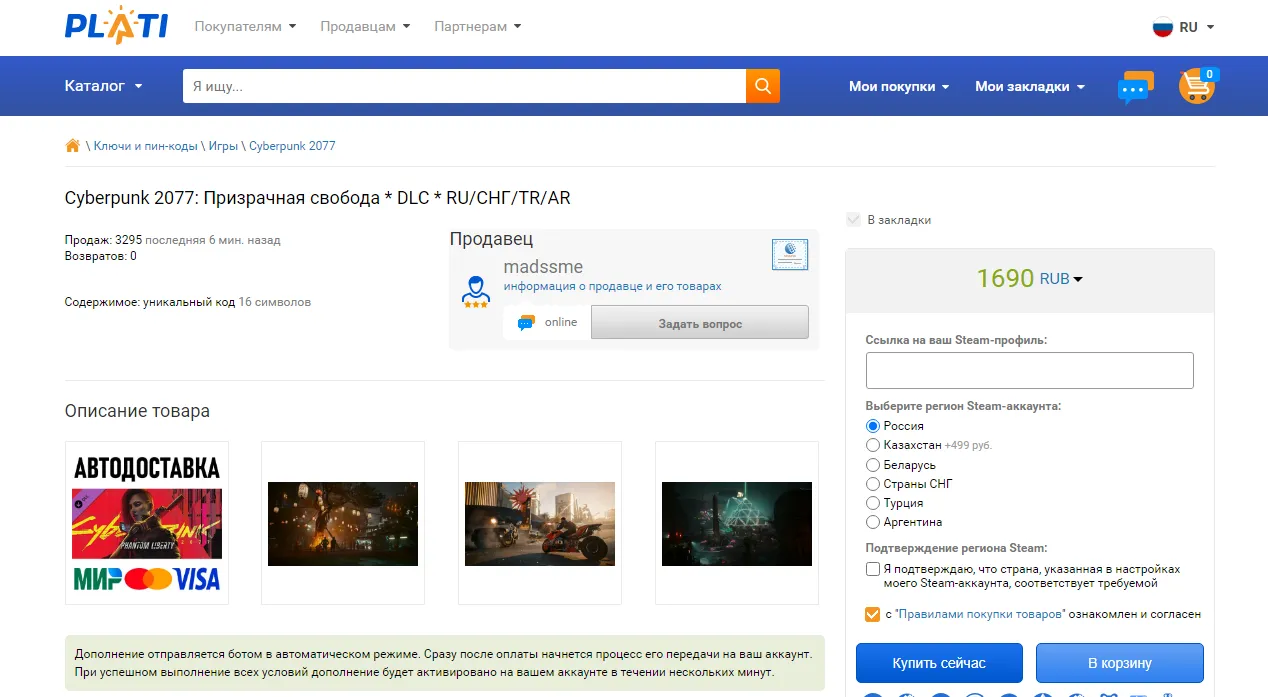
Task: Select the Турция region radio button
Action: [873, 503]
